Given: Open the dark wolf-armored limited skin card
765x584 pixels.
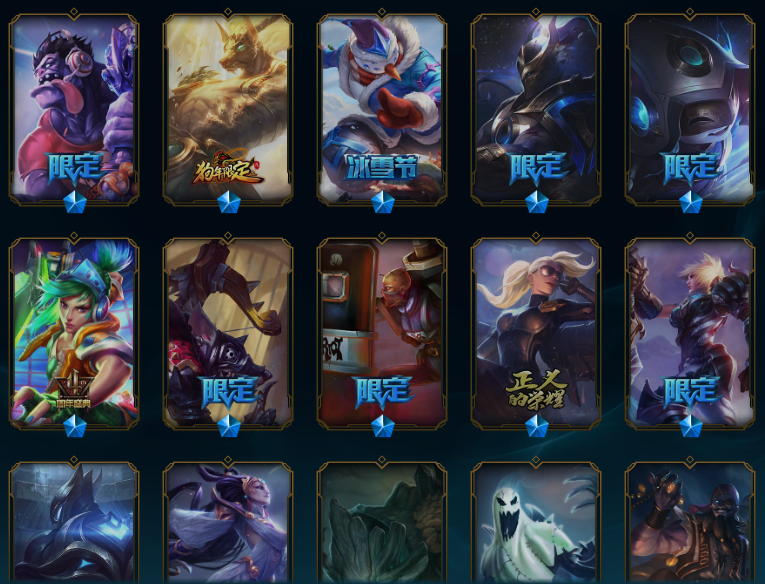Looking at the screenshot, I should point(228,334).
